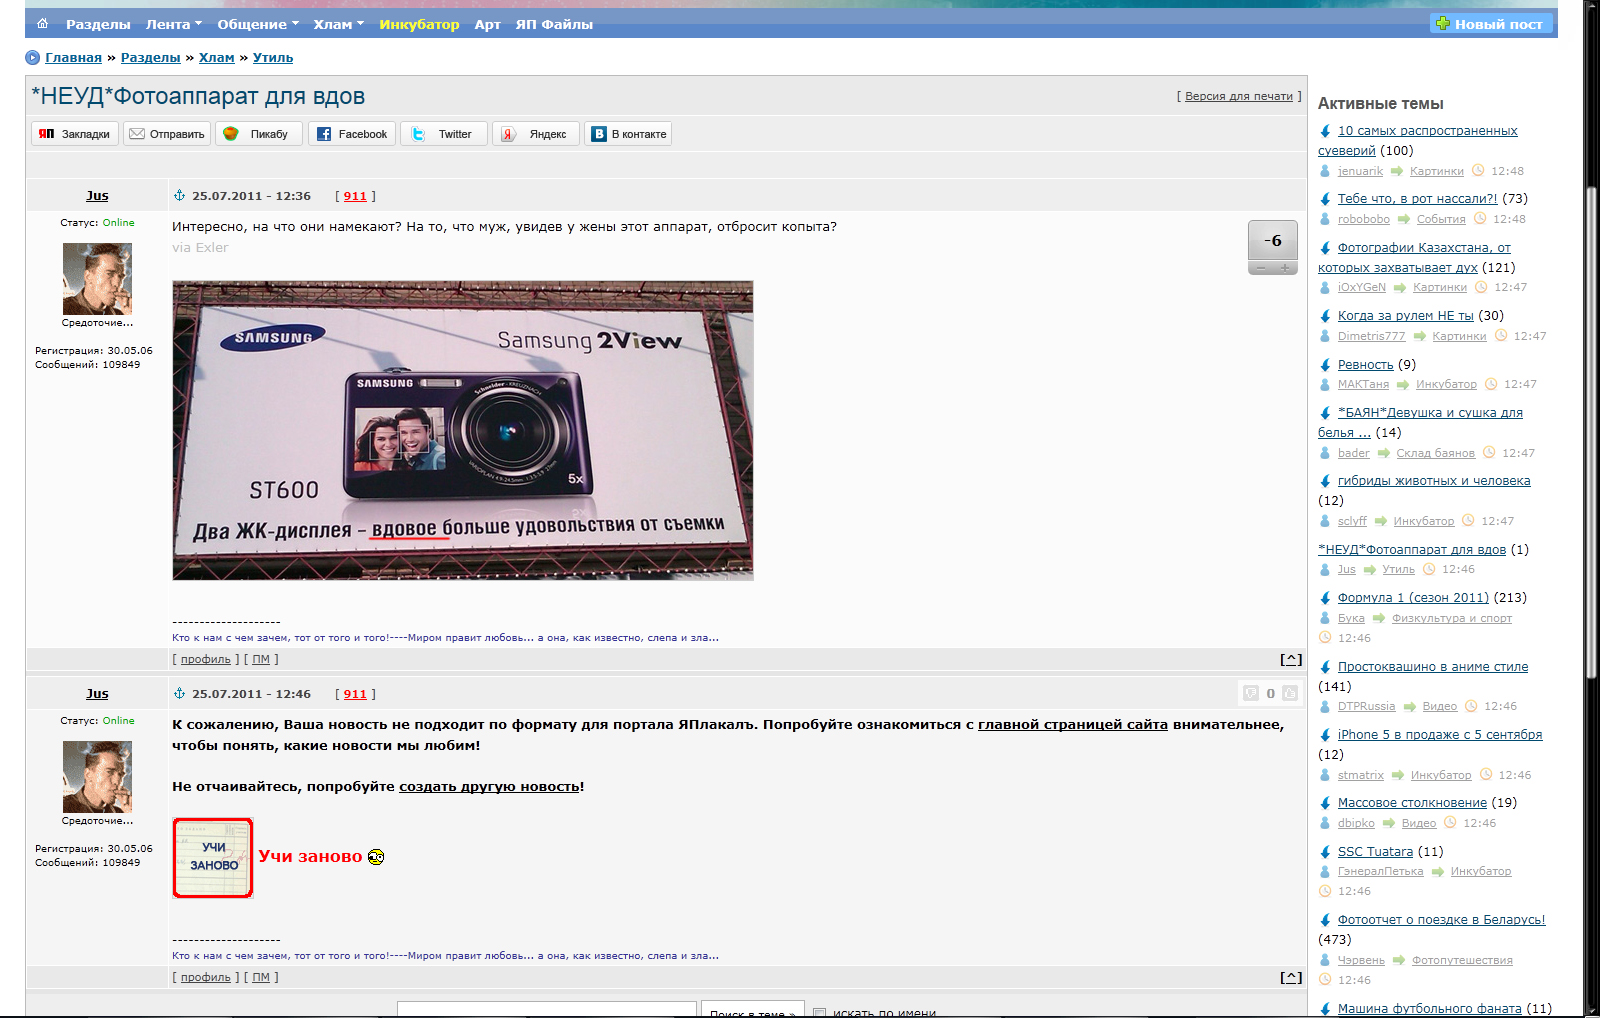Follow the 'Утиль' breadcrumb link
Viewport: 1600px width, 1018px height.
point(273,58)
